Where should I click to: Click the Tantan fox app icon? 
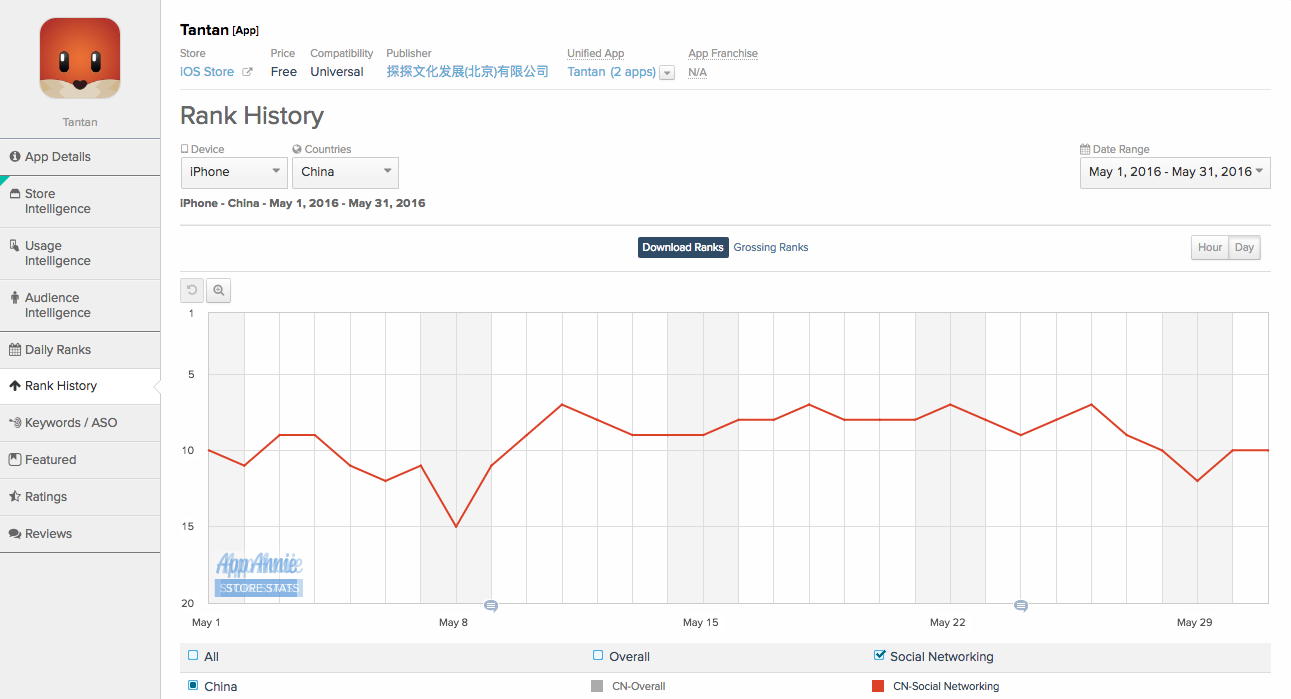(x=80, y=58)
